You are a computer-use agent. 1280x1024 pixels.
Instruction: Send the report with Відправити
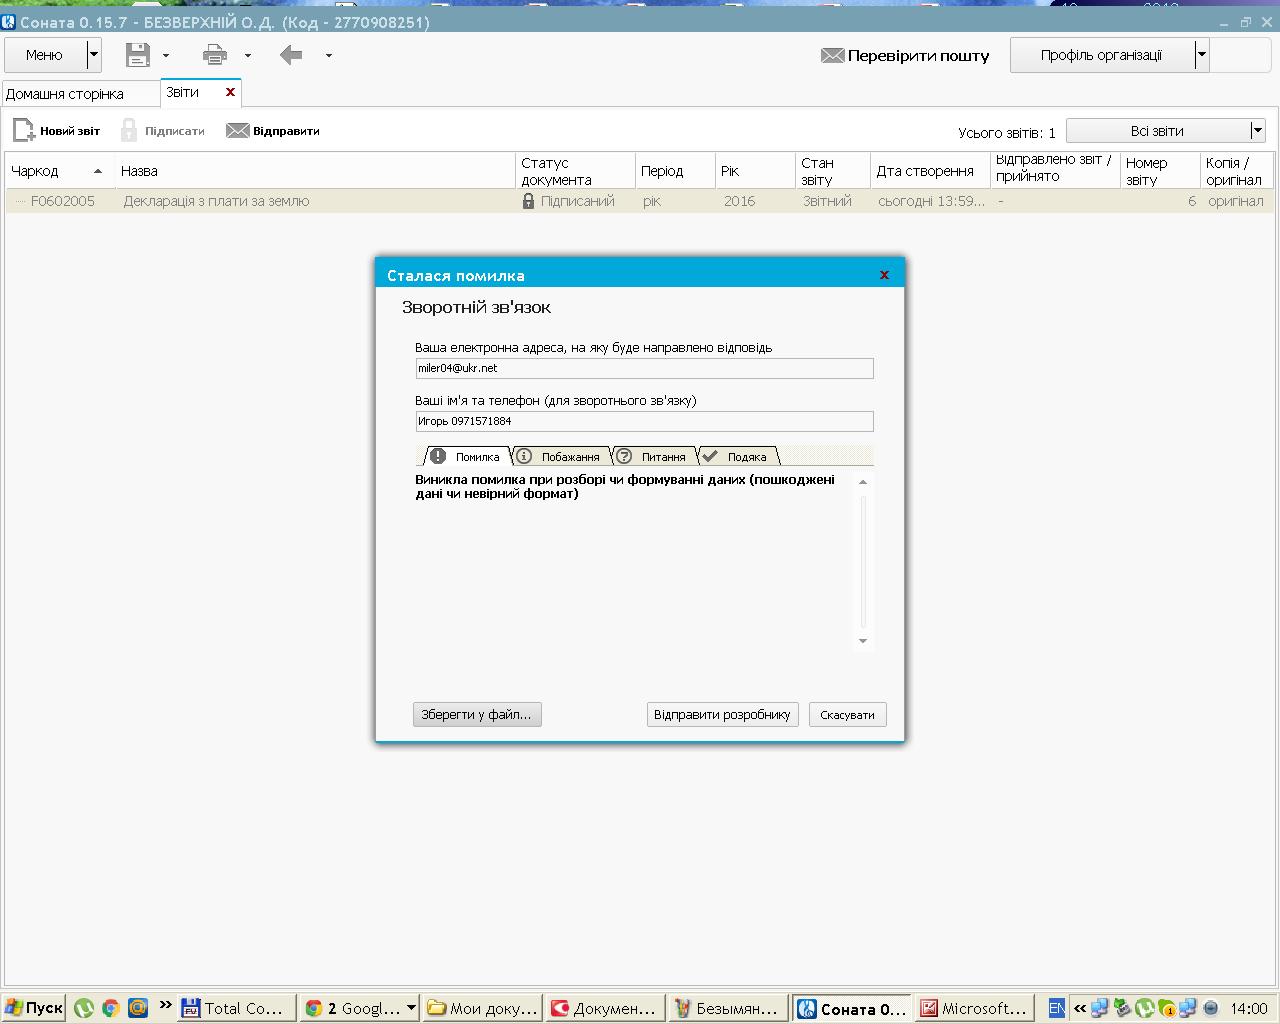point(273,131)
